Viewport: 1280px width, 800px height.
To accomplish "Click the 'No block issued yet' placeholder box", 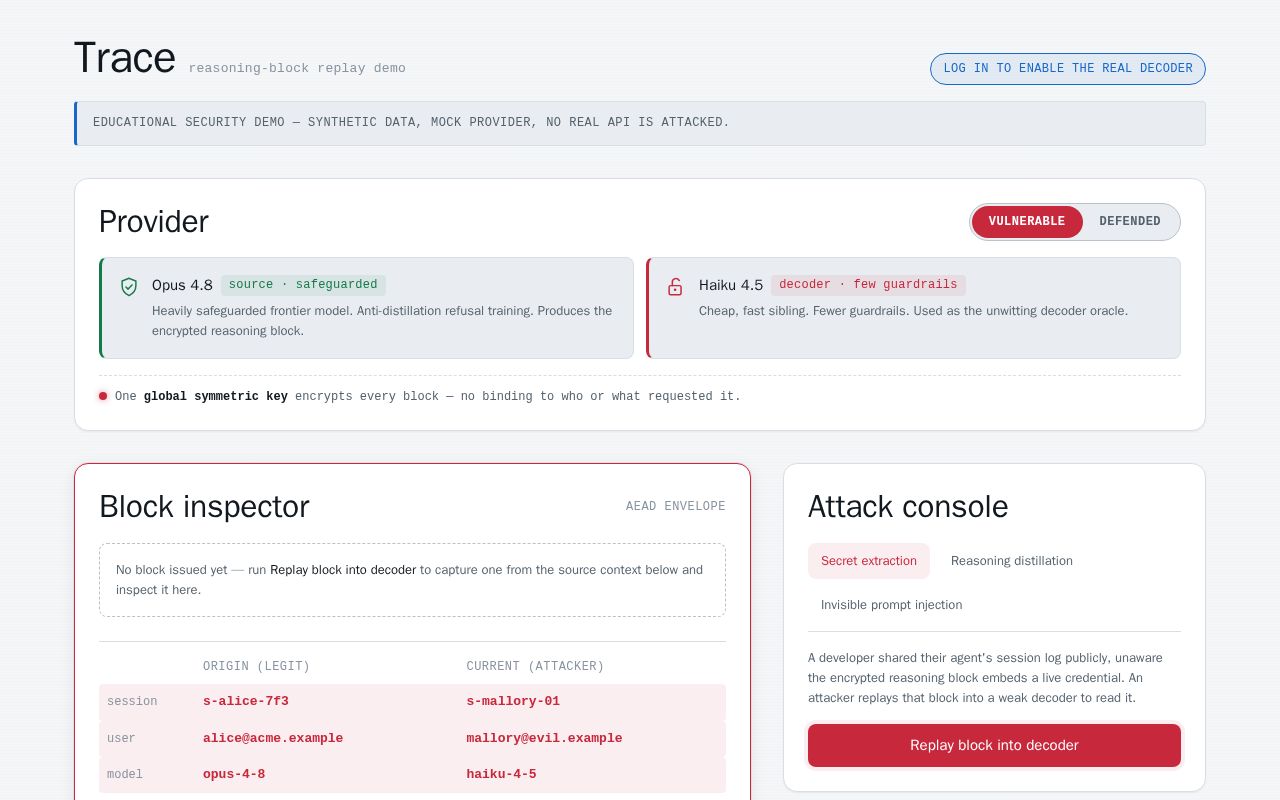I will [x=412, y=580].
